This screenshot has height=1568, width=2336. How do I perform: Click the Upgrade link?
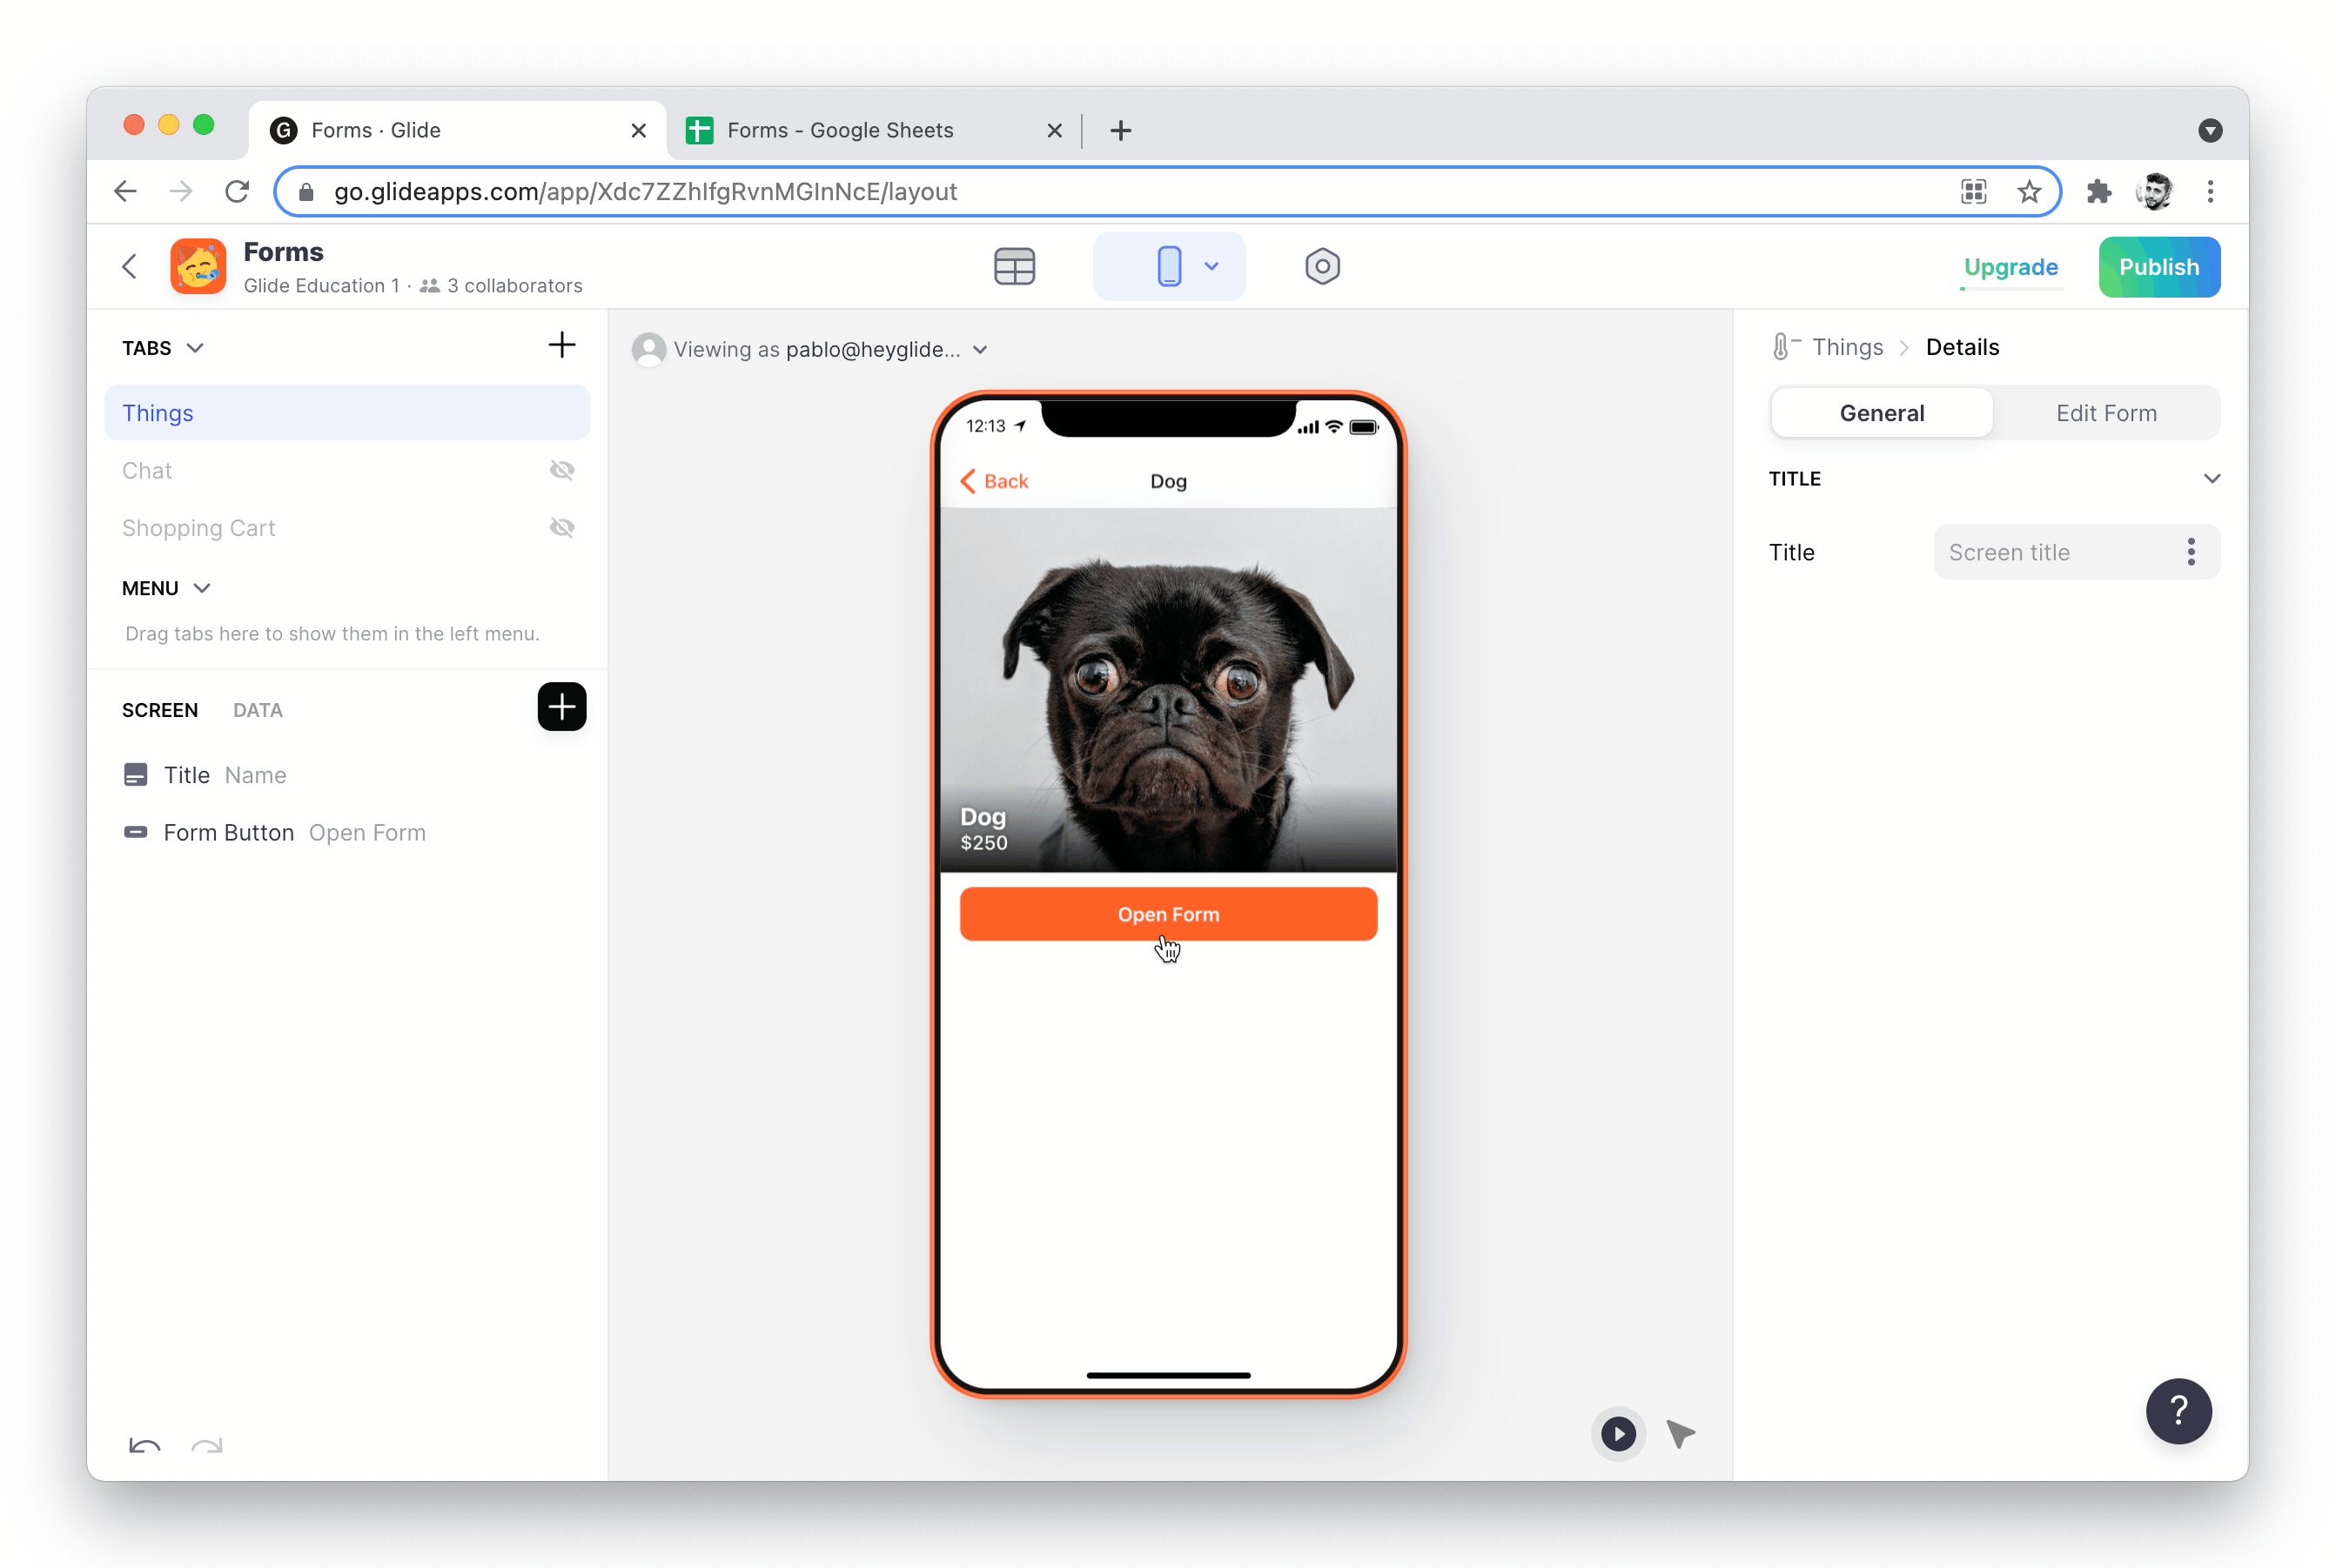tap(2010, 267)
